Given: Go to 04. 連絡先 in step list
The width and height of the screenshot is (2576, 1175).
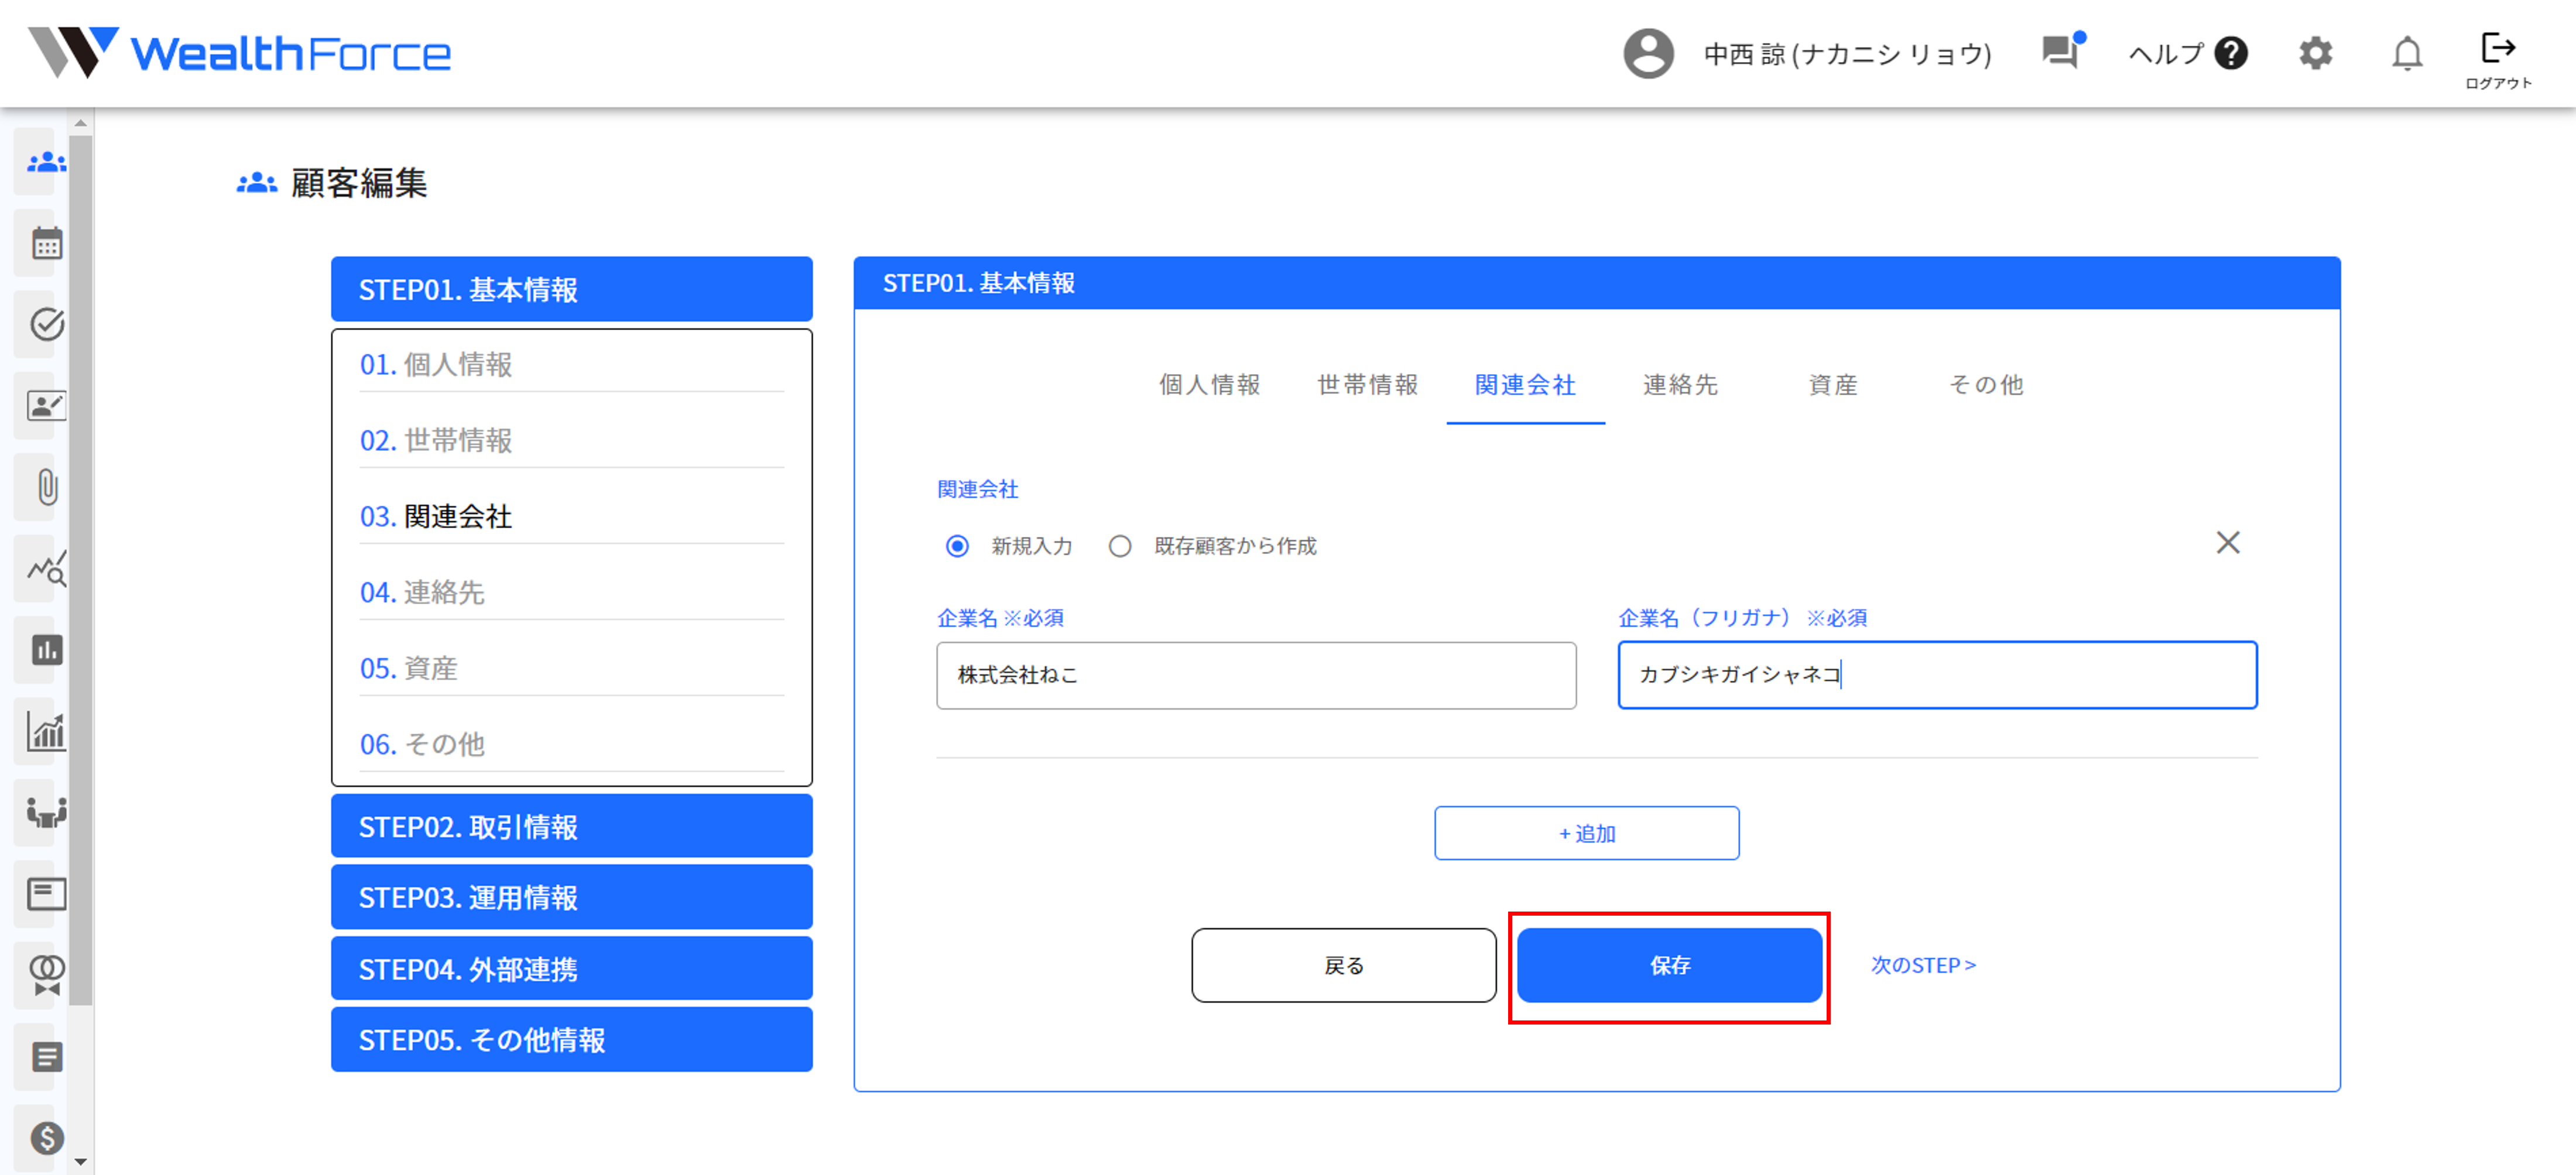Looking at the screenshot, I should click(x=571, y=592).
